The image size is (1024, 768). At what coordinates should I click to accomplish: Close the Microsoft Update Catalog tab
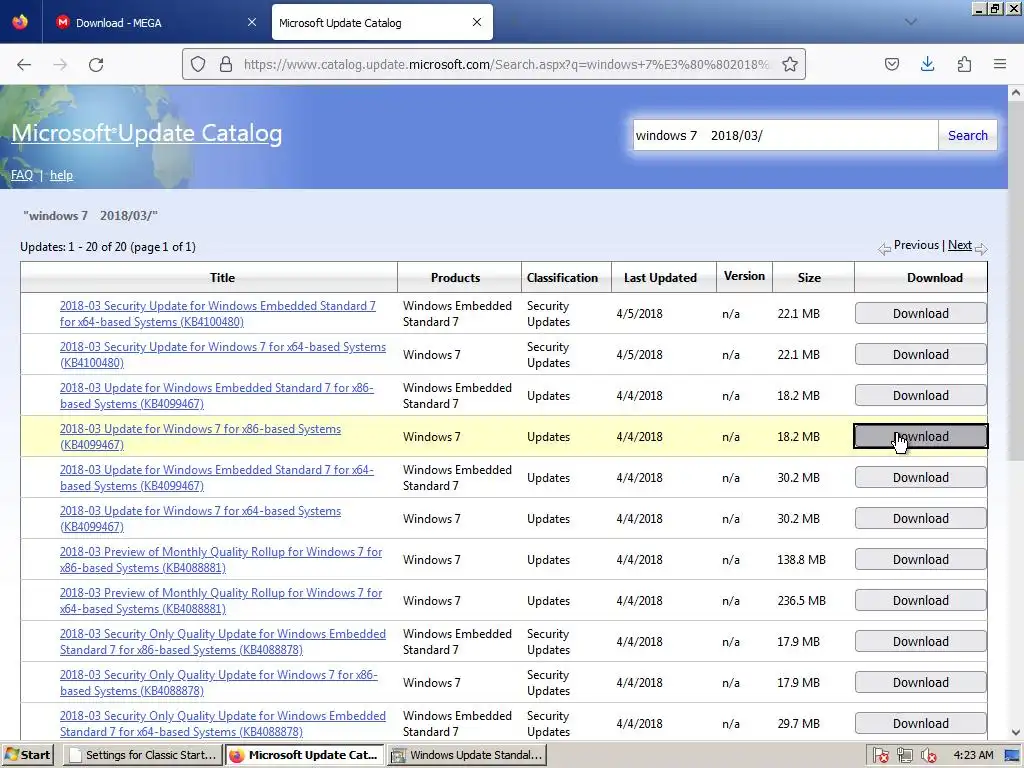[x=477, y=22]
